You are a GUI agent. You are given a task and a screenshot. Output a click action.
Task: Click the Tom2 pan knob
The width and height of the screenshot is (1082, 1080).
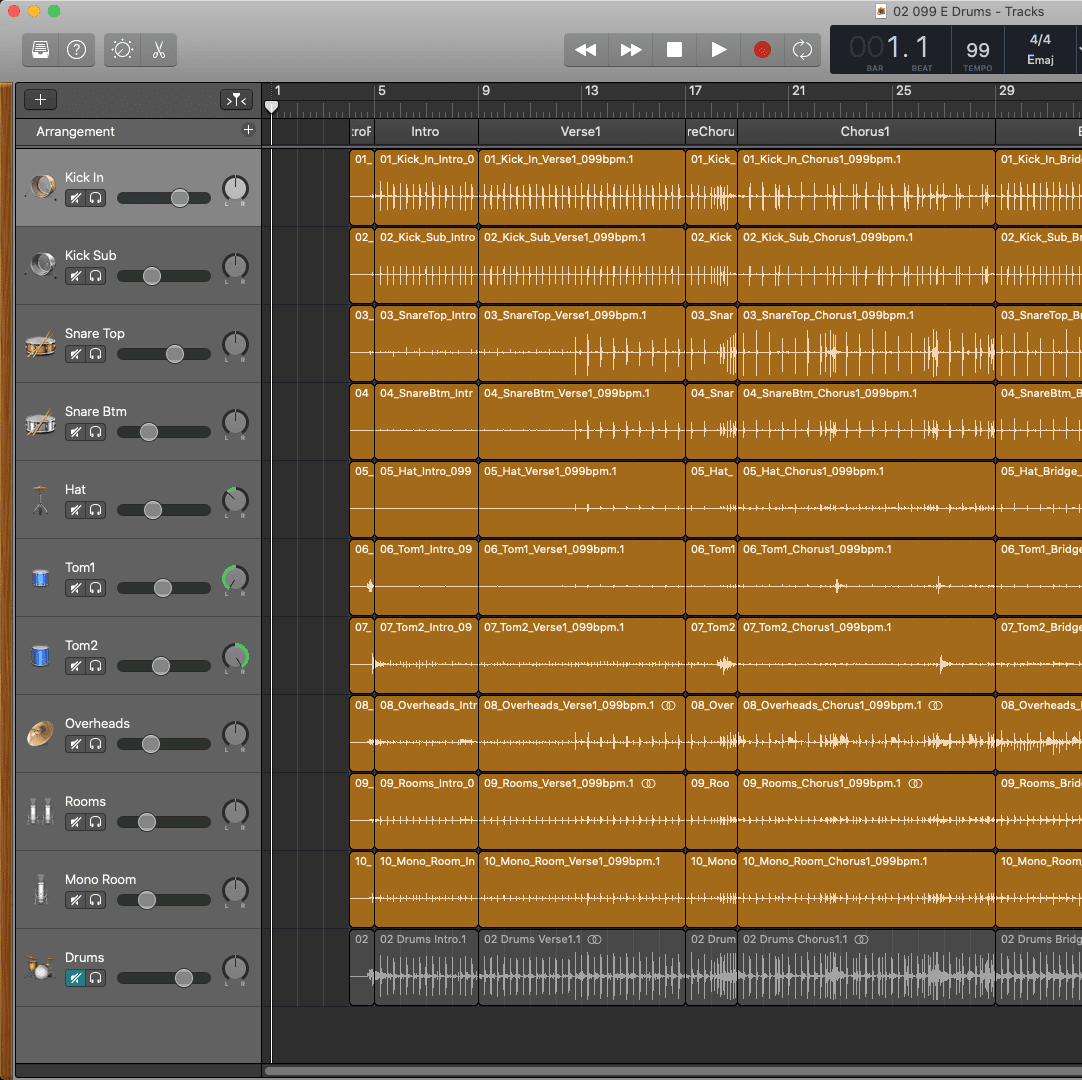(235, 656)
